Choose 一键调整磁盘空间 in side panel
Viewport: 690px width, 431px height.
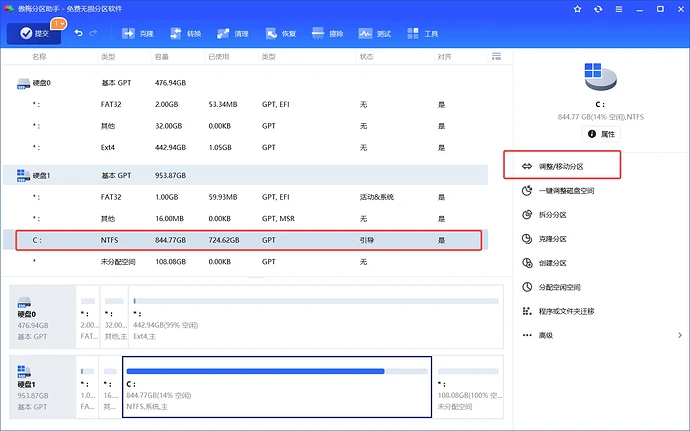point(566,190)
